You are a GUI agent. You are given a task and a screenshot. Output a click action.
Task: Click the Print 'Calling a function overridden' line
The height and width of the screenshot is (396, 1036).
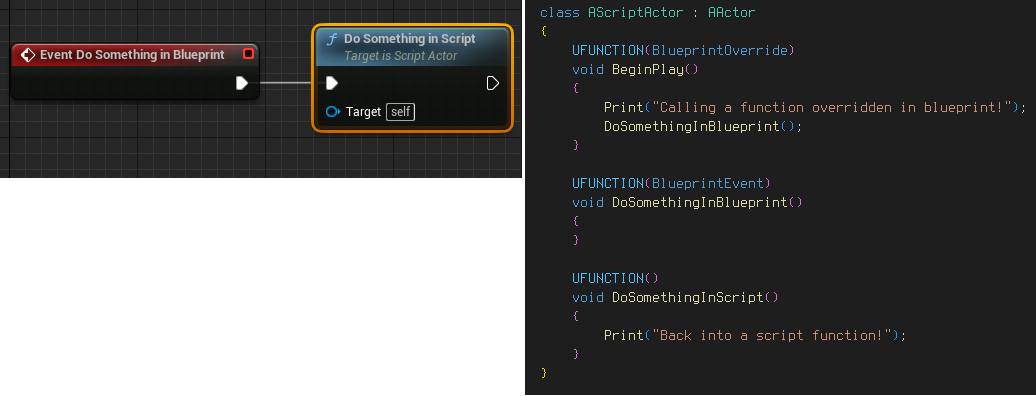(815, 107)
